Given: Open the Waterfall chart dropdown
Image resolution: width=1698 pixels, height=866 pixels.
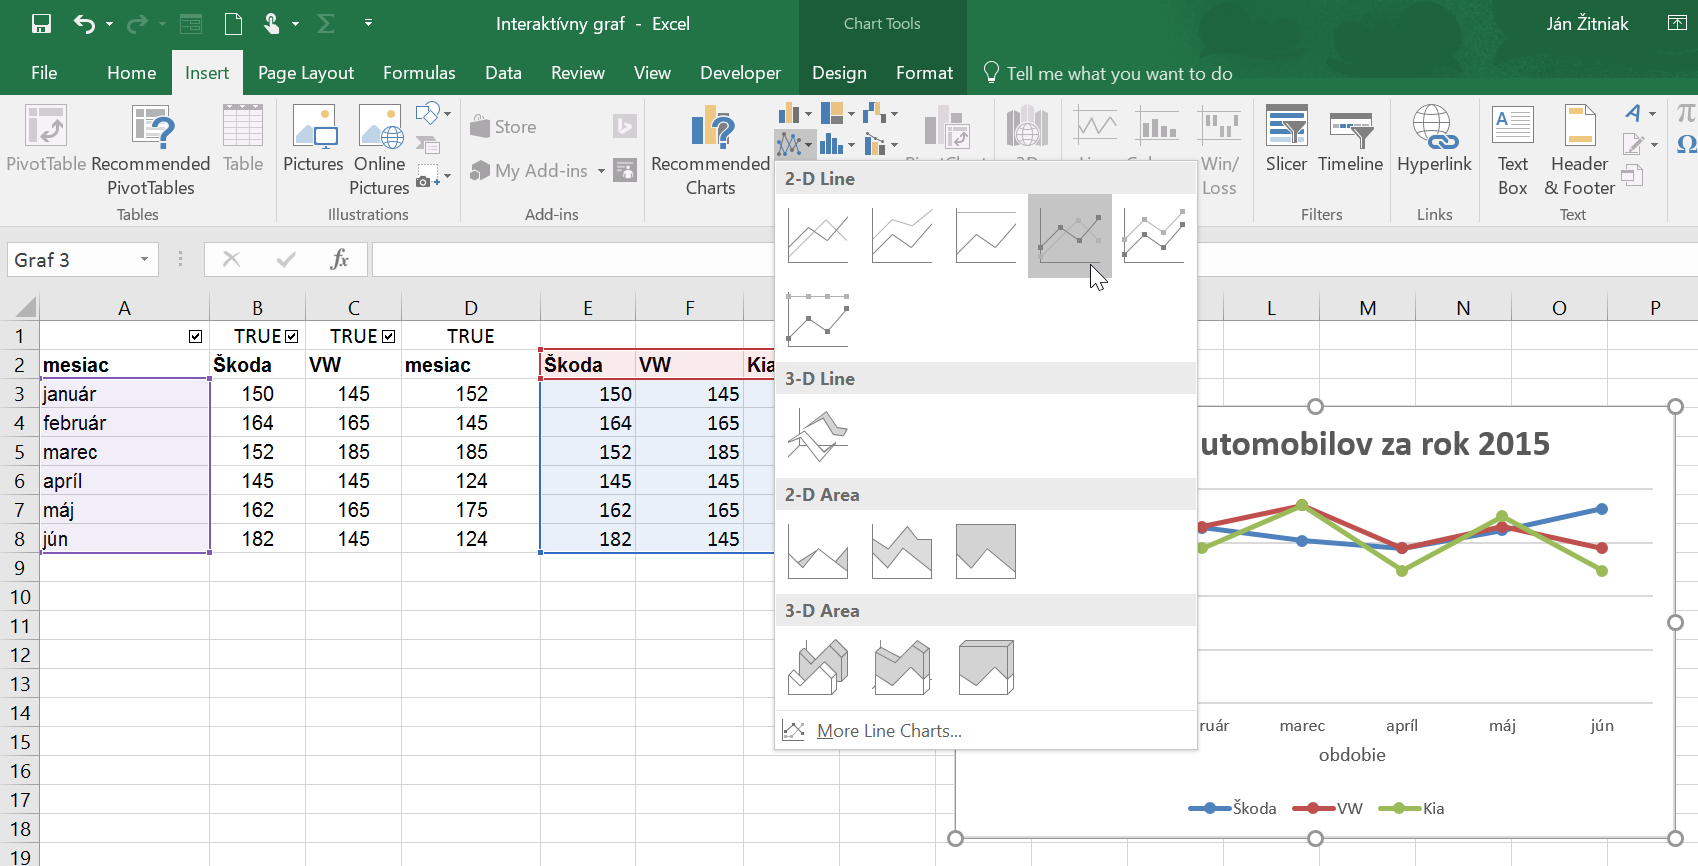Looking at the screenshot, I should point(880,113).
